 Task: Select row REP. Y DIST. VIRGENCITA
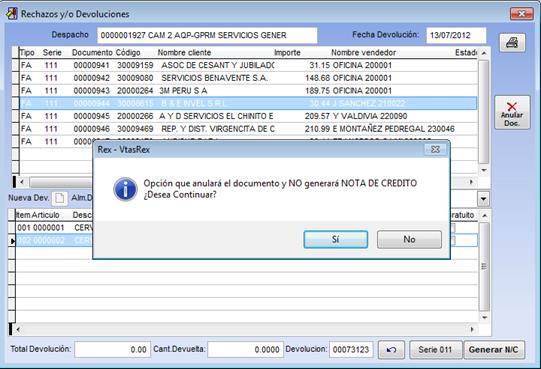248,129
